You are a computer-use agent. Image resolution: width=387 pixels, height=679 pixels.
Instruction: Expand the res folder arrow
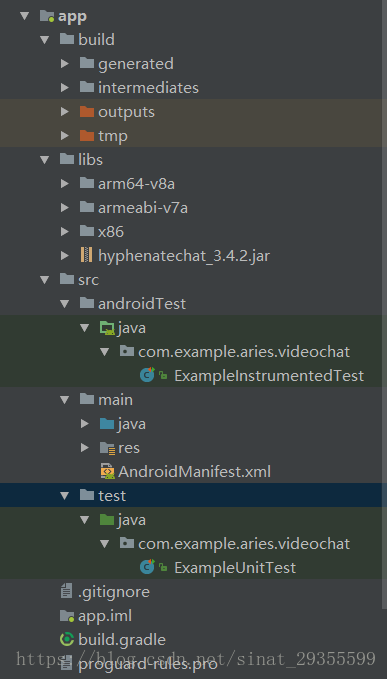point(85,447)
